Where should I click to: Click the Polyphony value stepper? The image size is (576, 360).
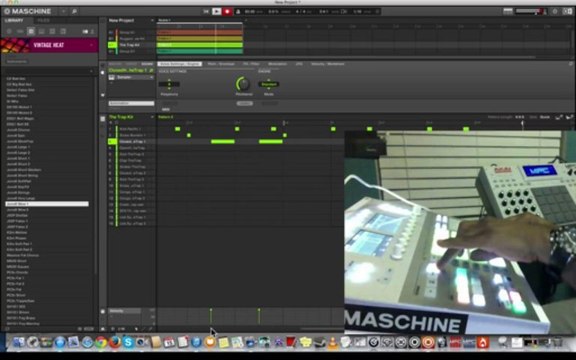pos(169,84)
